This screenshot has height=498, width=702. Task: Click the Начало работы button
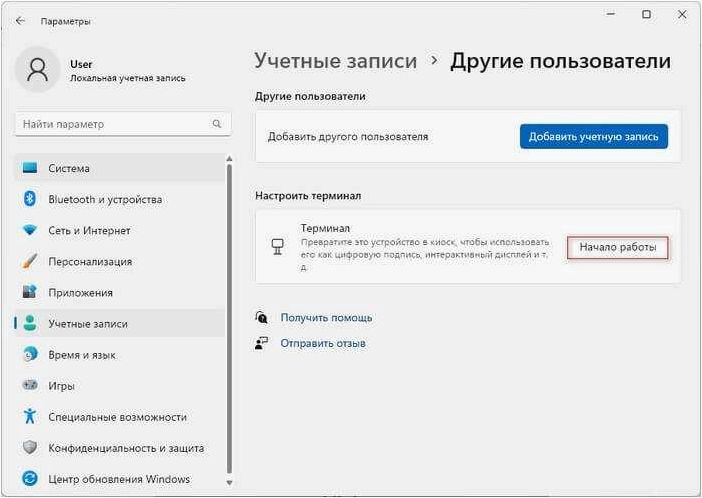[618, 247]
